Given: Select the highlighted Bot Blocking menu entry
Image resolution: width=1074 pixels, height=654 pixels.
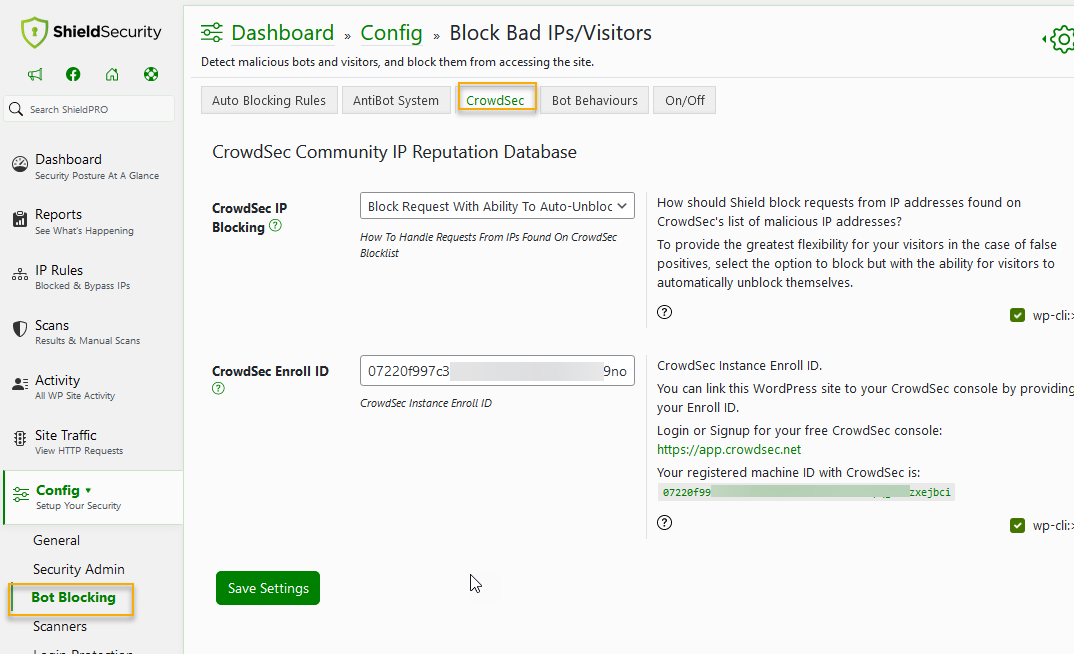Looking at the screenshot, I should coord(70,597).
